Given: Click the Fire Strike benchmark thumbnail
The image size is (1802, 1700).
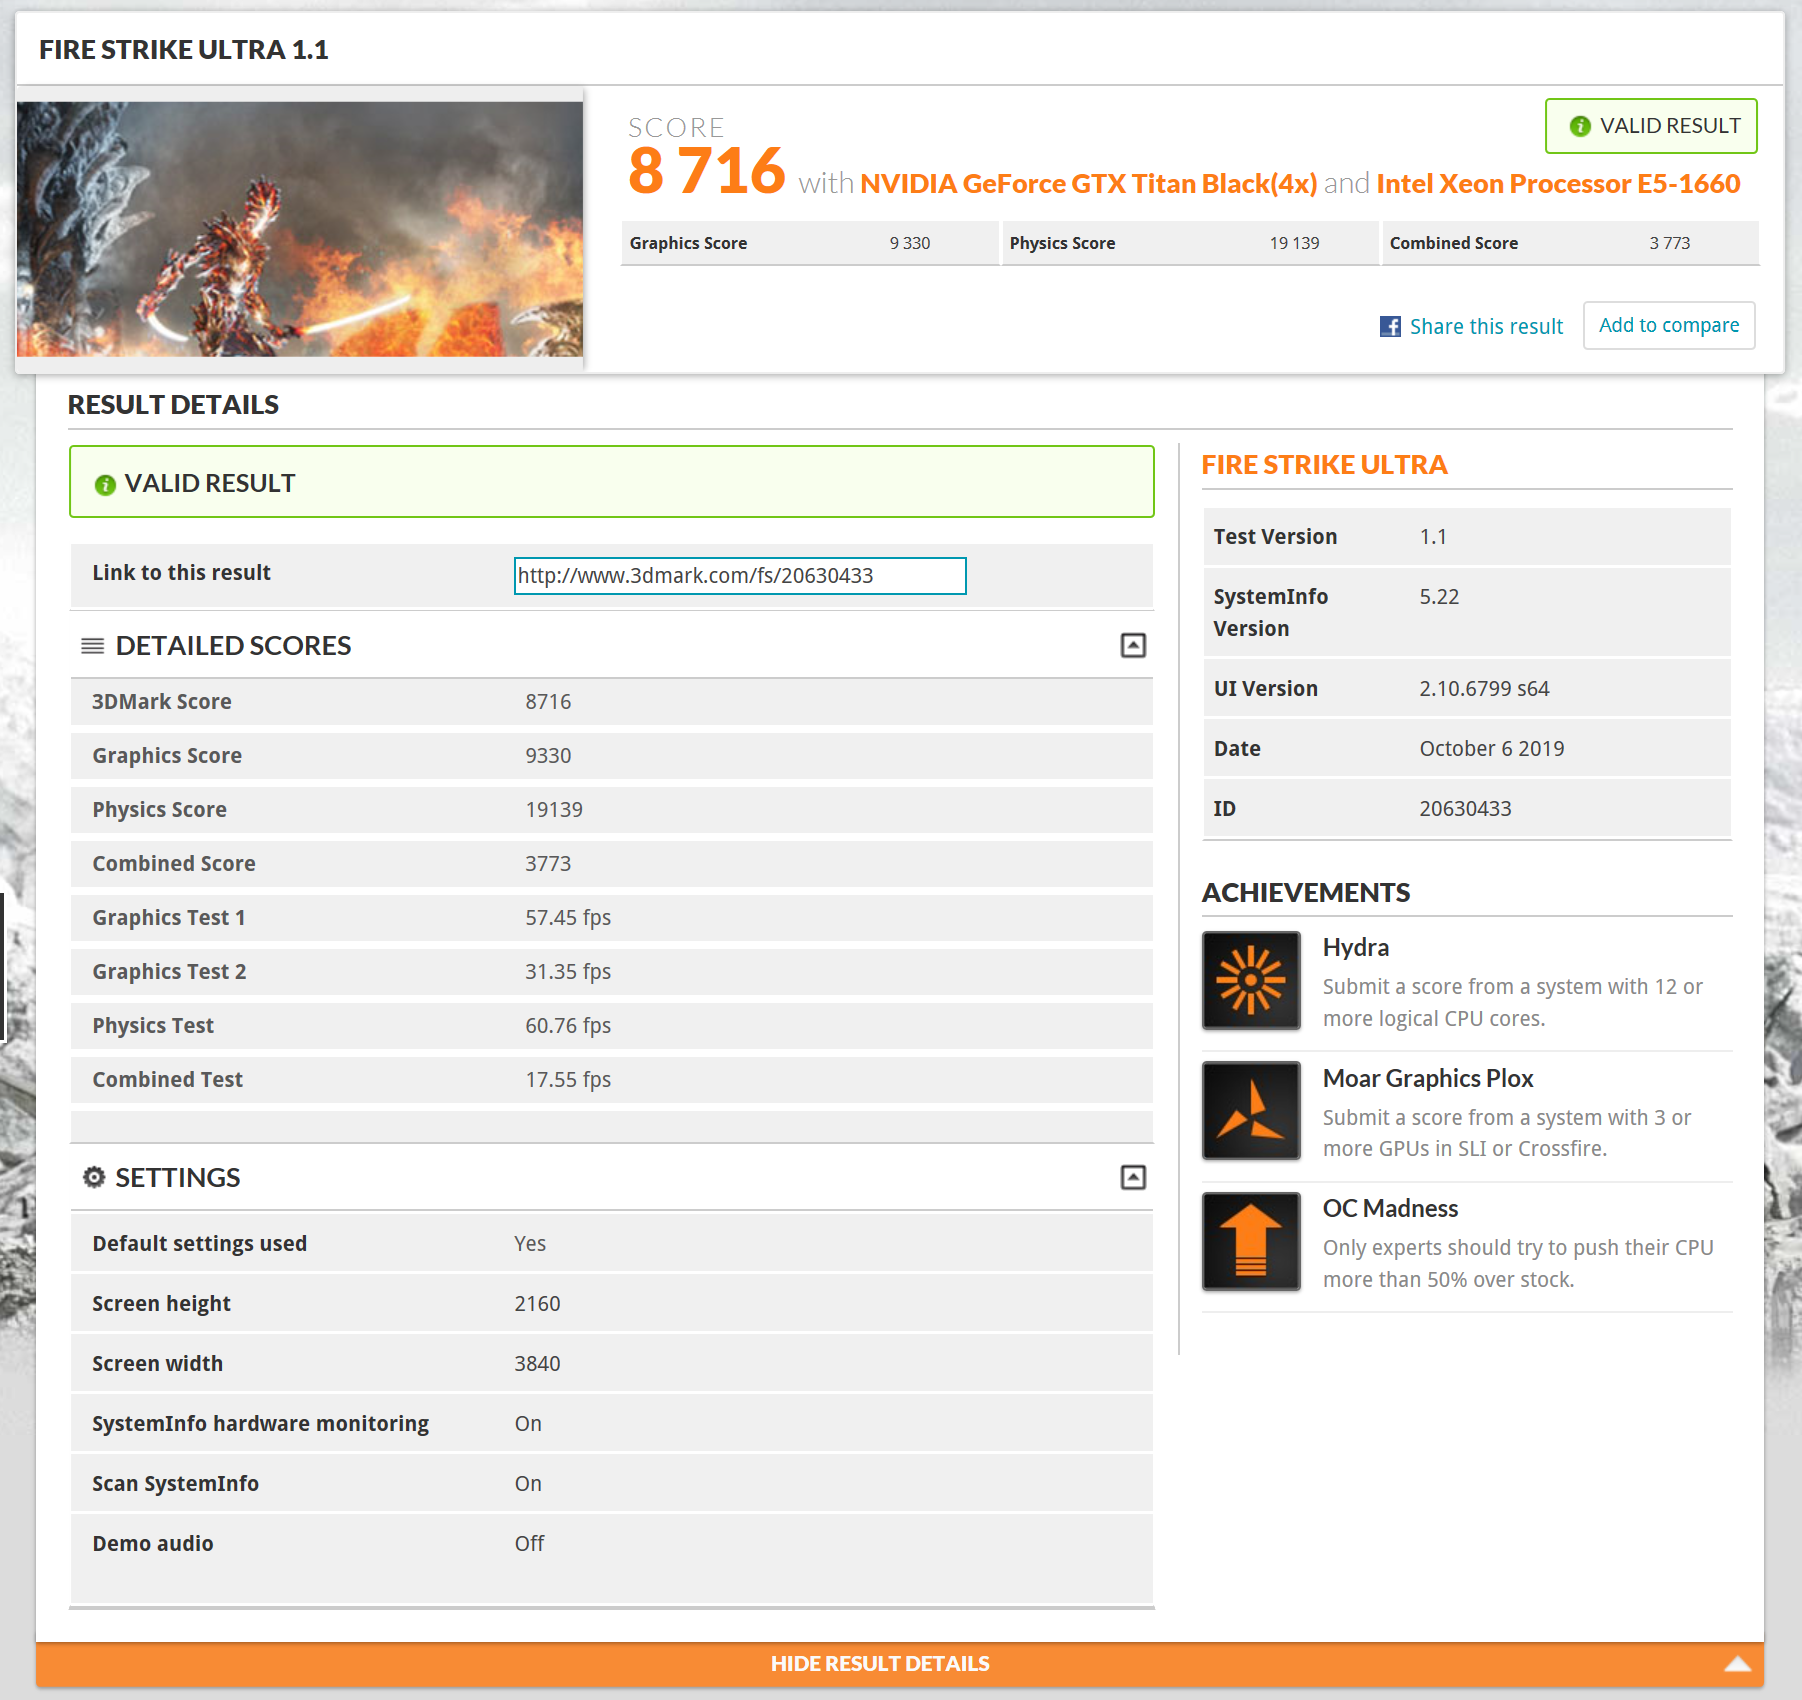Looking at the screenshot, I should pos(300,229).
